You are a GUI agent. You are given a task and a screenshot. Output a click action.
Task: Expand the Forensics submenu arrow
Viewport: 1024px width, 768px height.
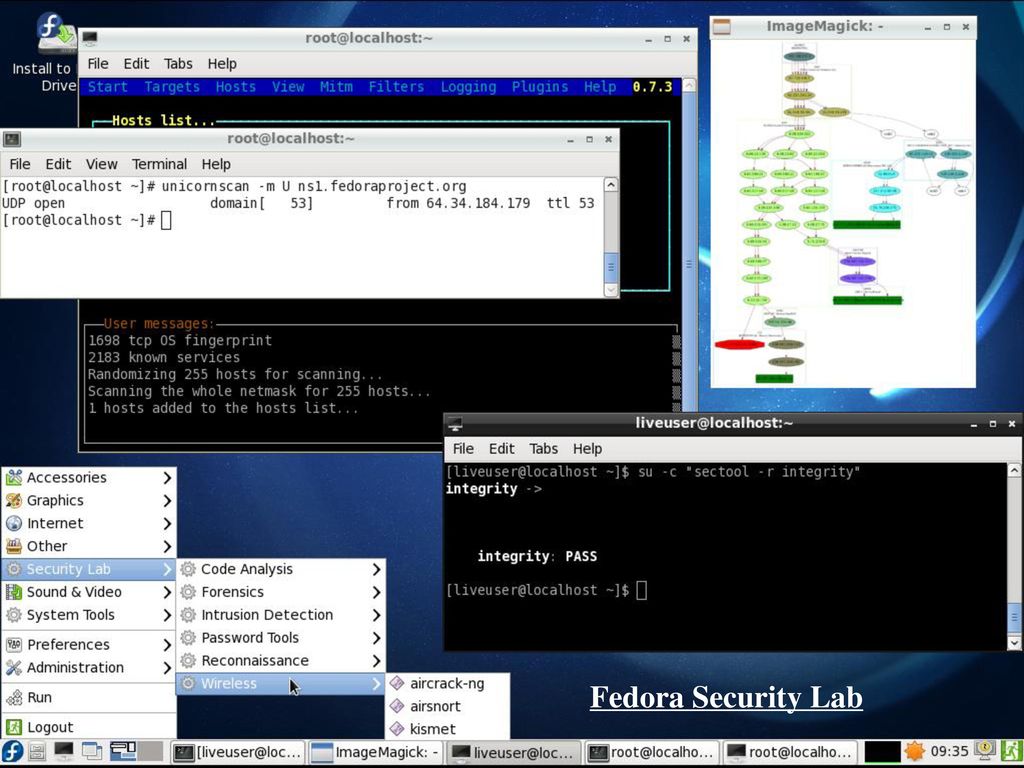click(x=376, y=592)
